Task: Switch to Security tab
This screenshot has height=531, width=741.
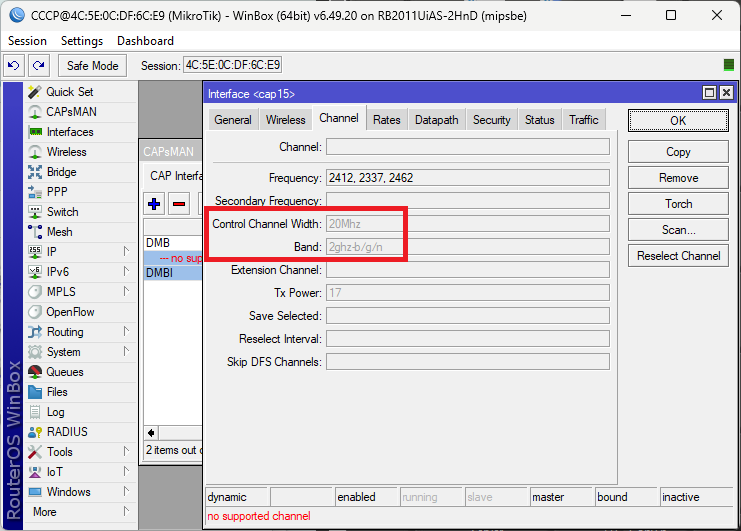Action: (491, 120)
